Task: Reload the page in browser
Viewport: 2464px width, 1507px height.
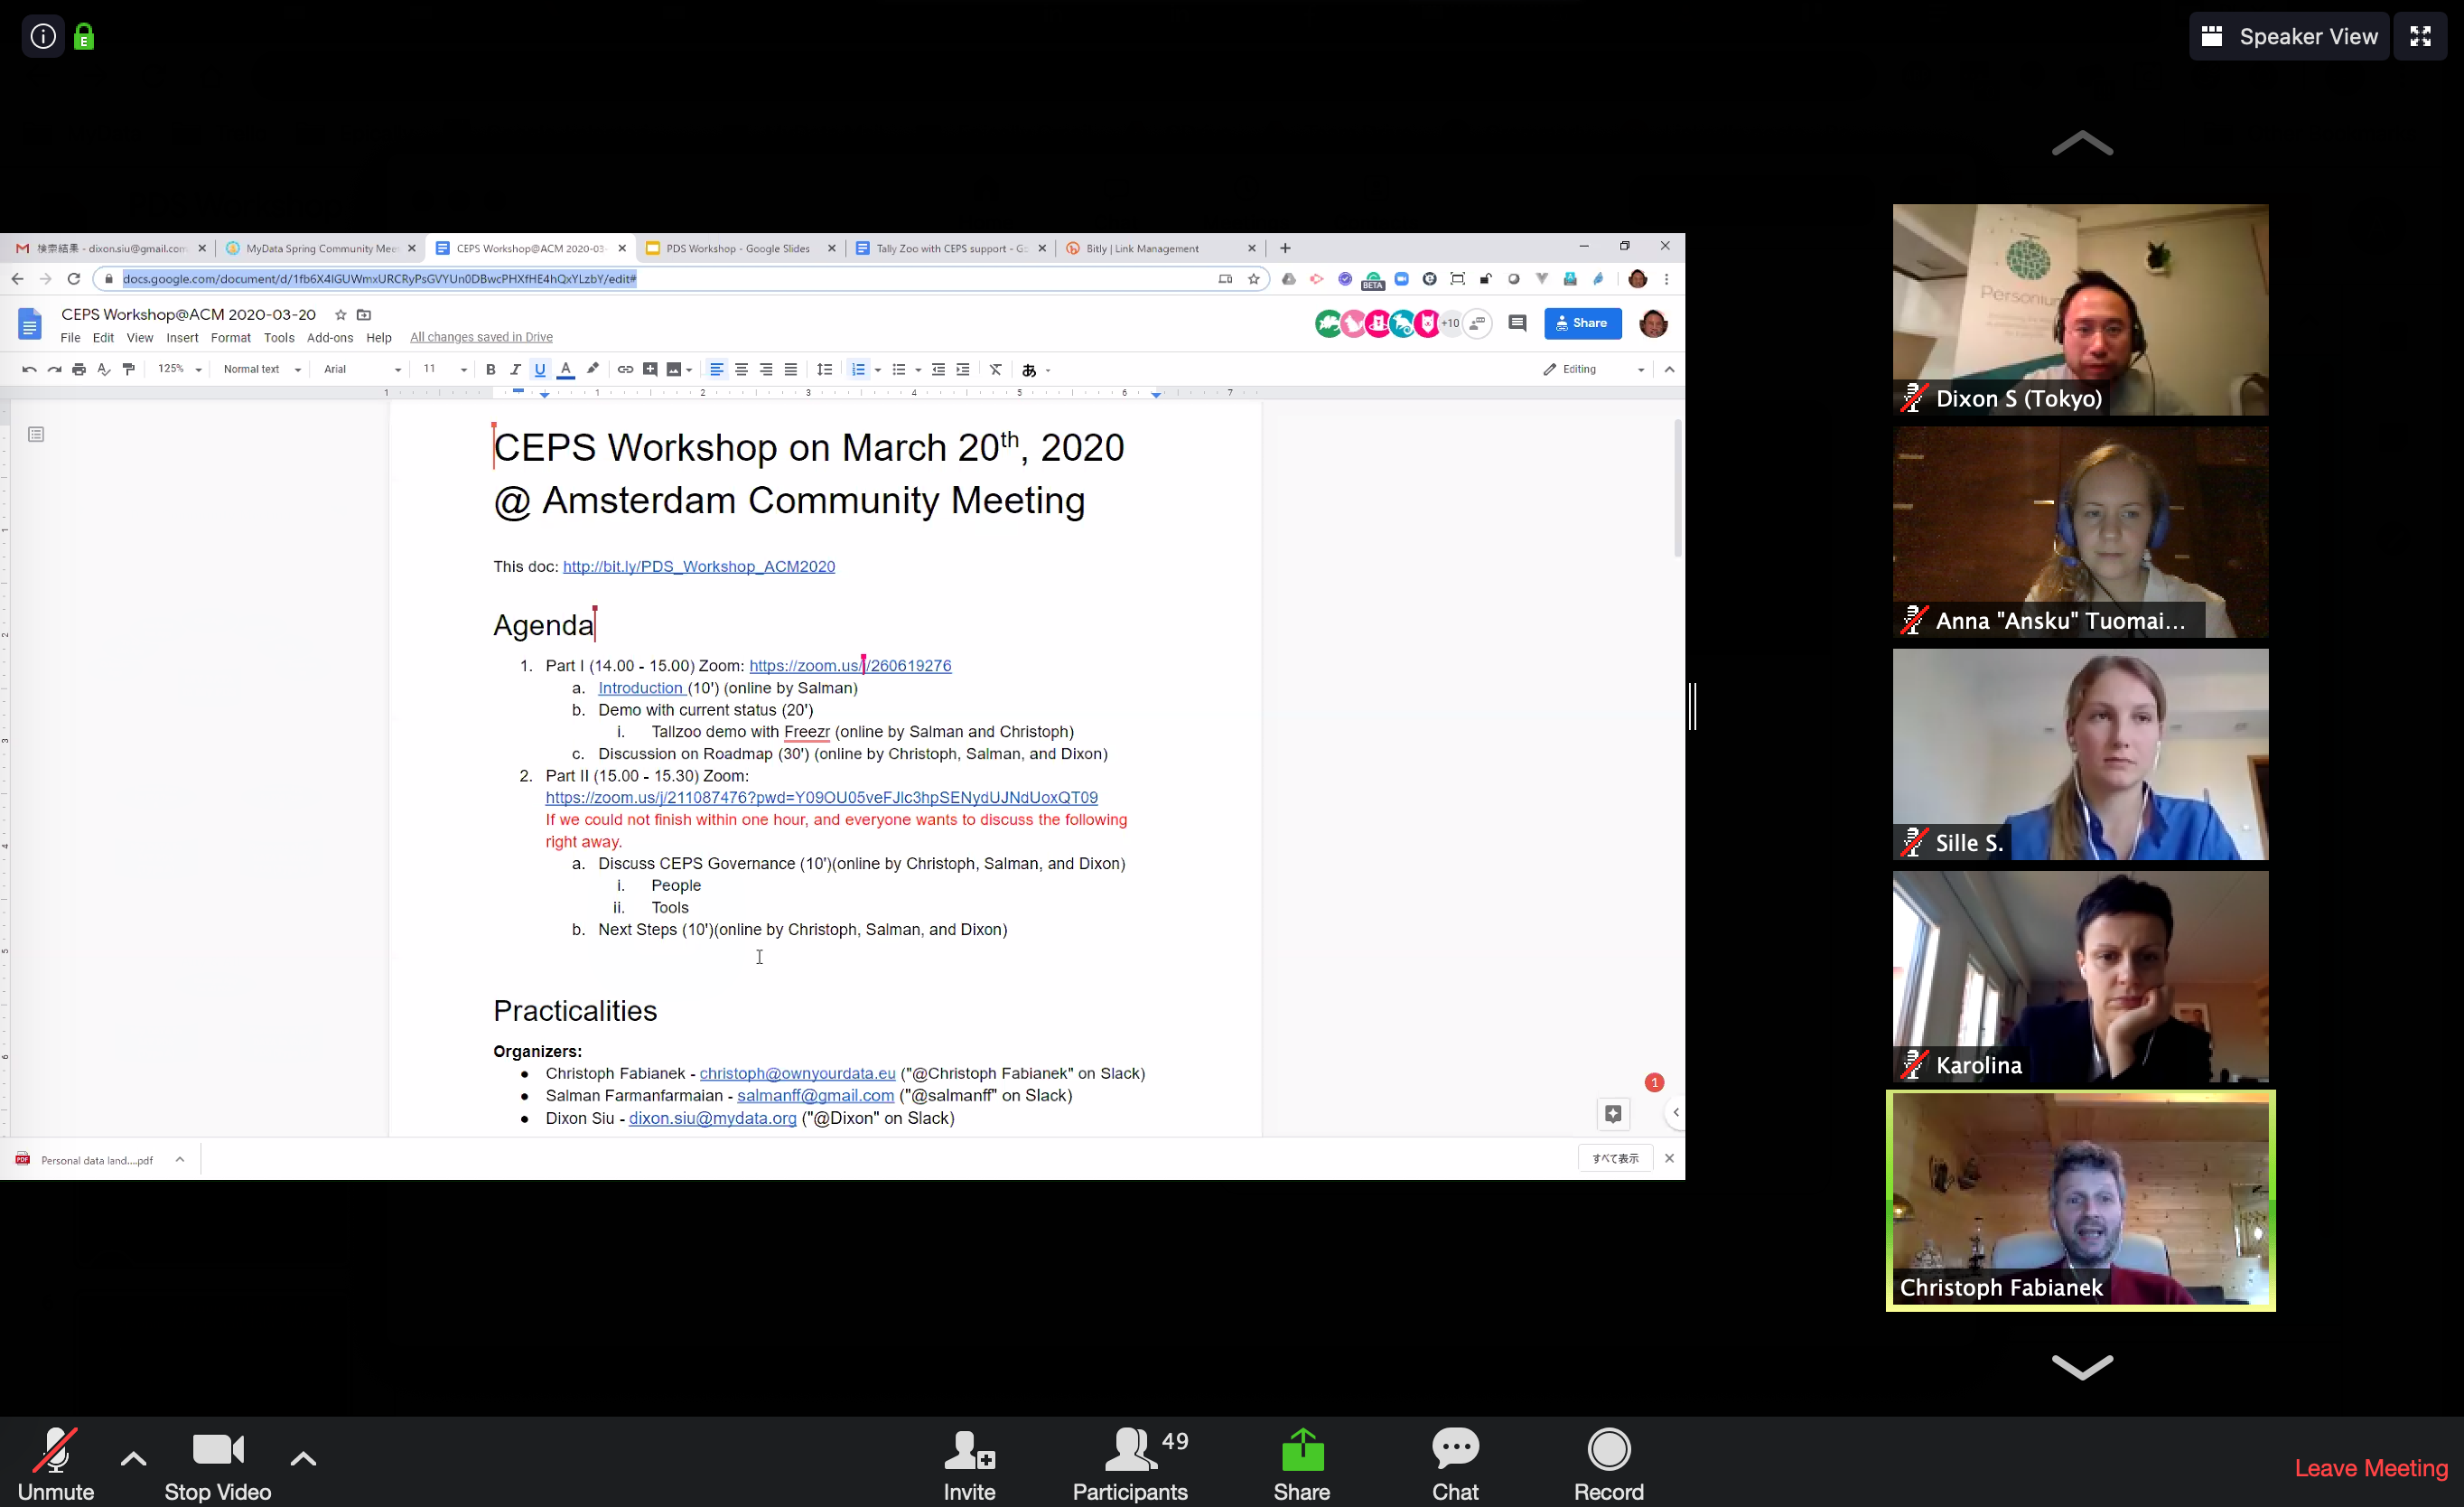Action: pyautogui.click(x=73, y=278)
